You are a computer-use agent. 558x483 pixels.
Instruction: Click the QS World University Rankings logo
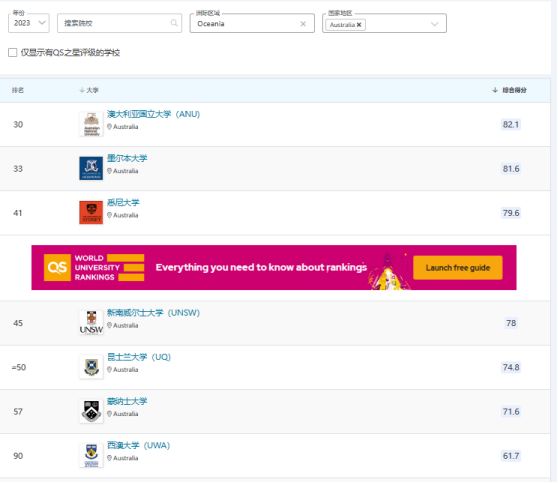pos(94,268)
